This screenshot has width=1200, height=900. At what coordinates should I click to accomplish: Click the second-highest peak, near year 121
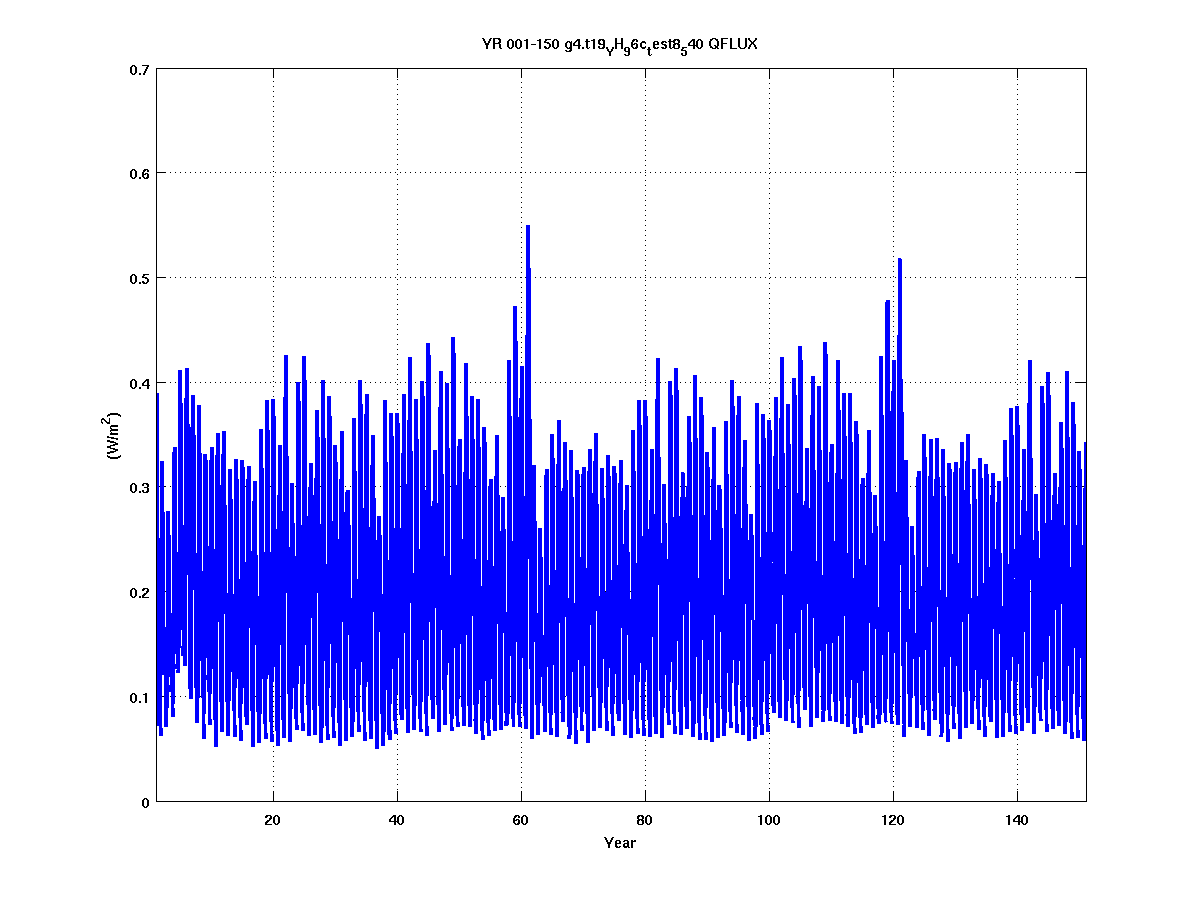[x=900, y=260]
